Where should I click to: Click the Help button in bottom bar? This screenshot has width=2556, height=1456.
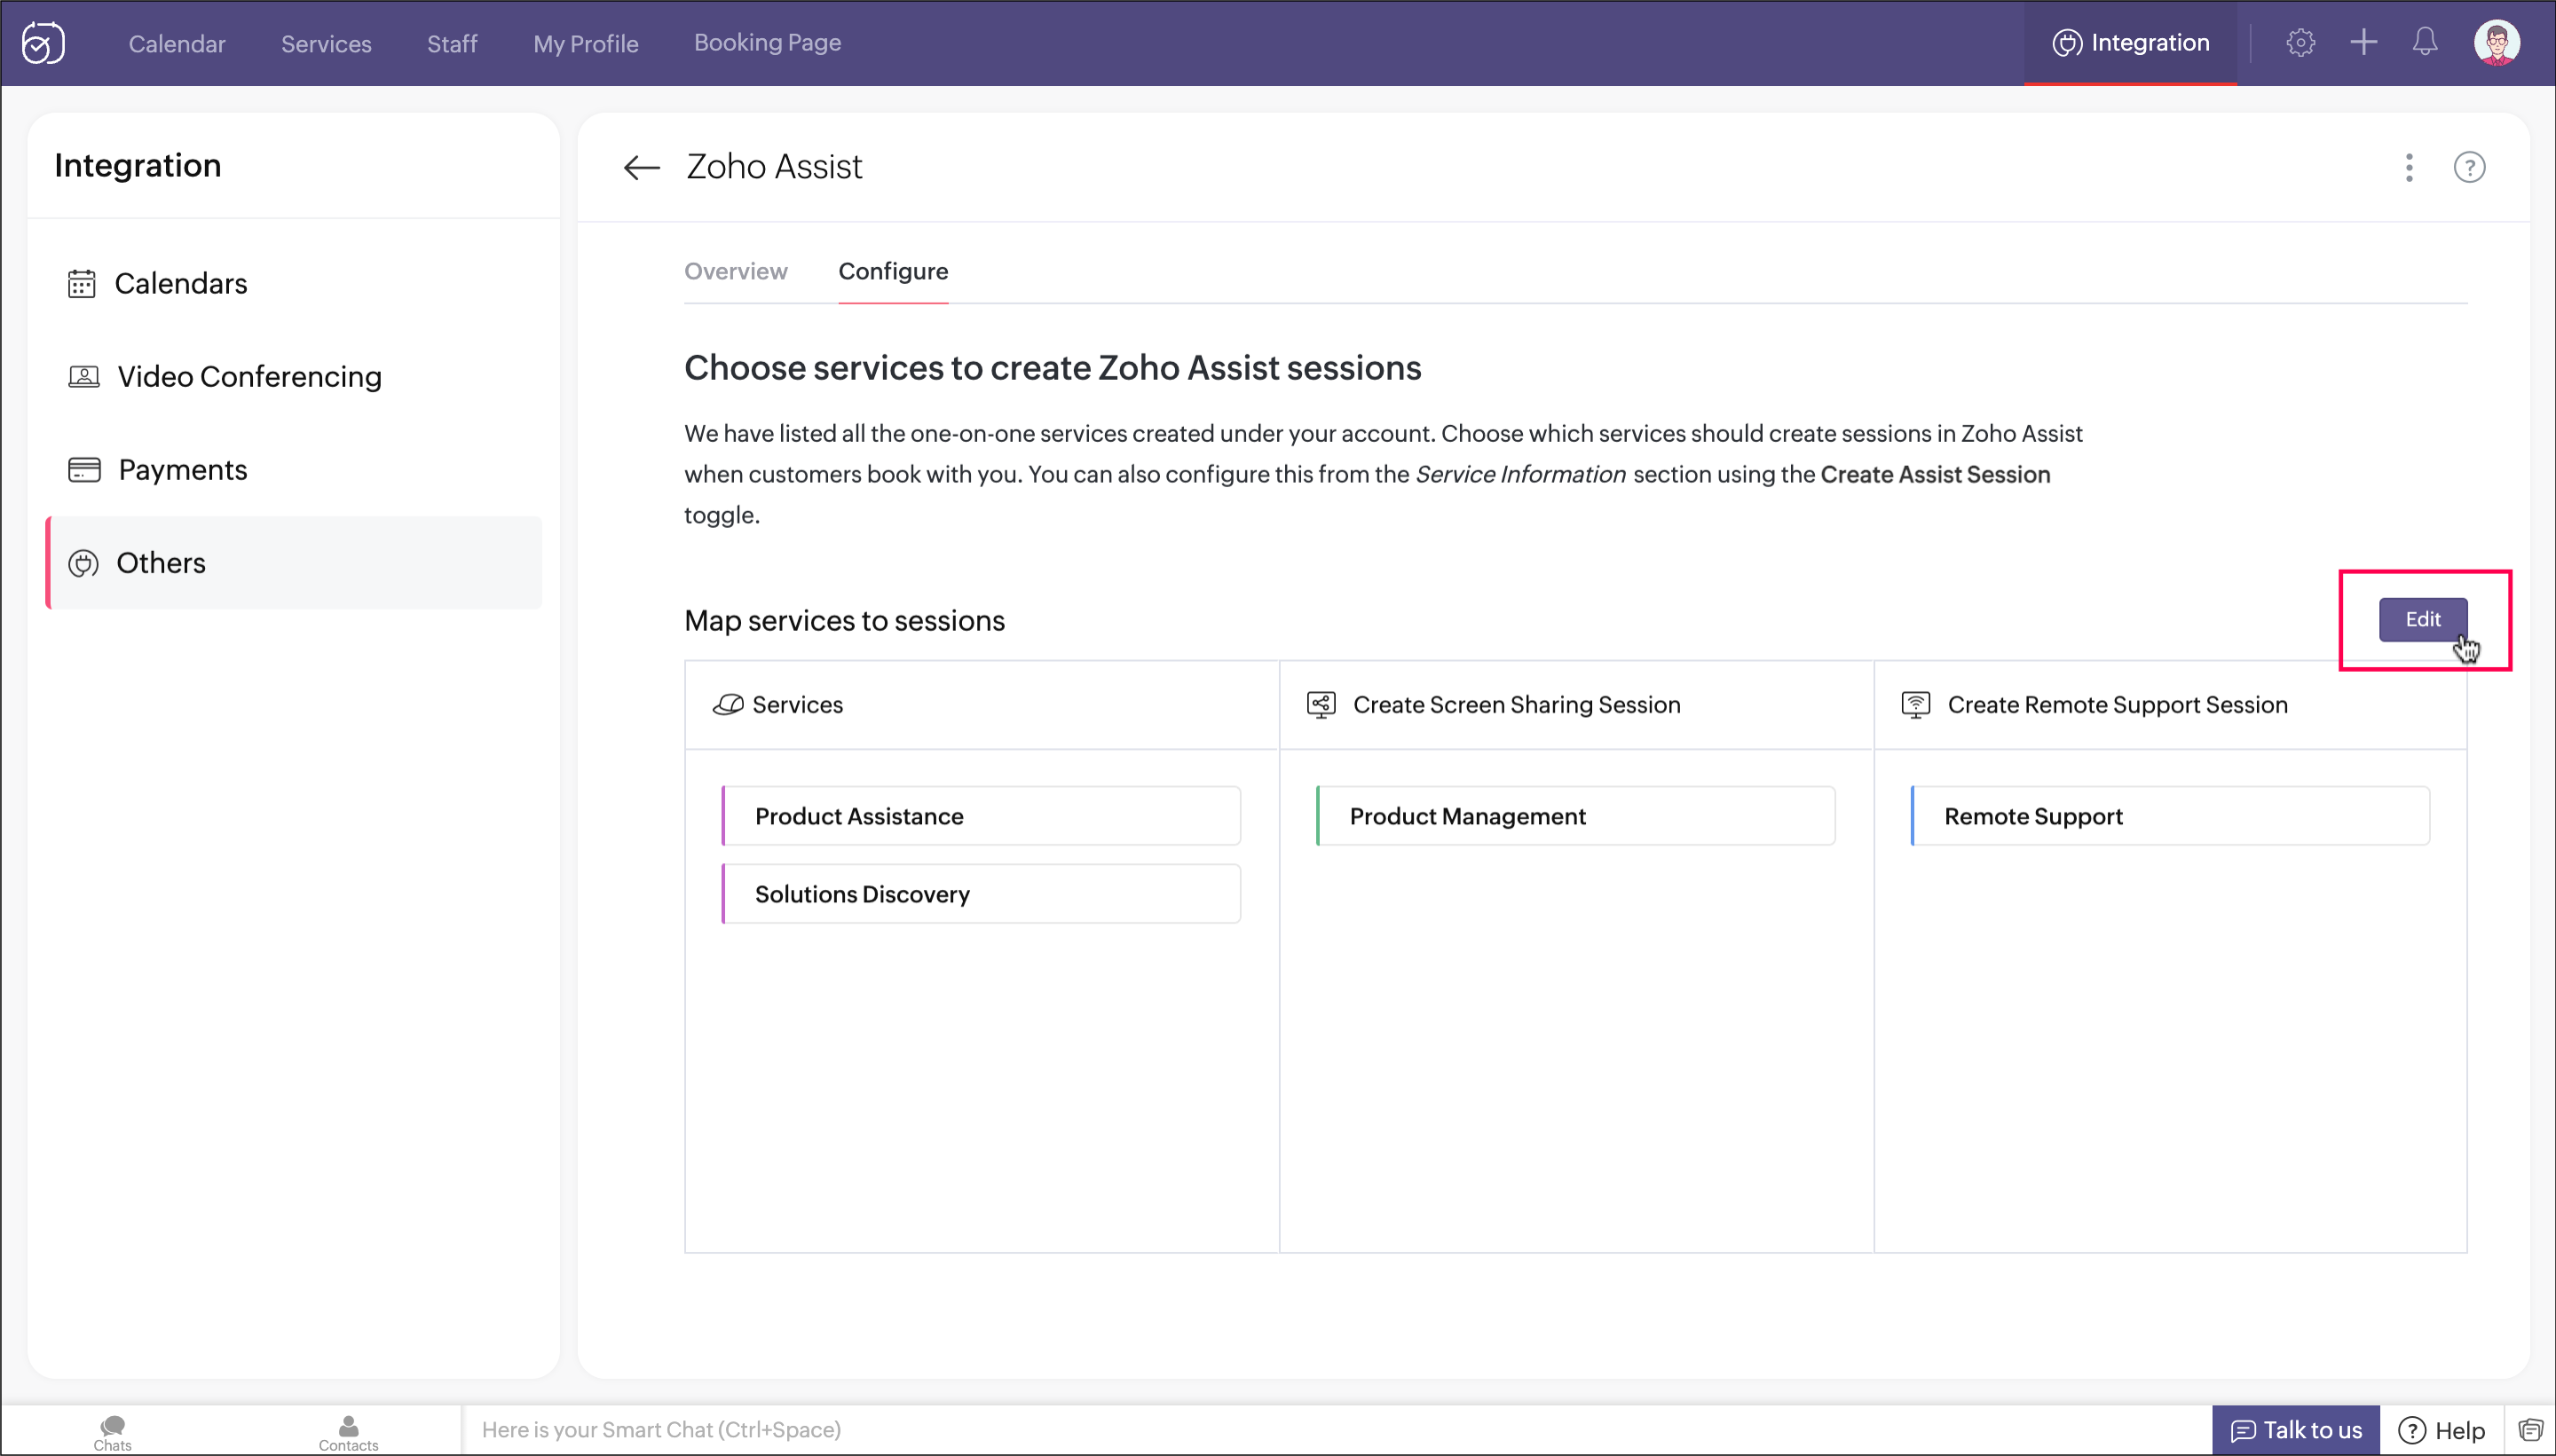[2441, 1430]
